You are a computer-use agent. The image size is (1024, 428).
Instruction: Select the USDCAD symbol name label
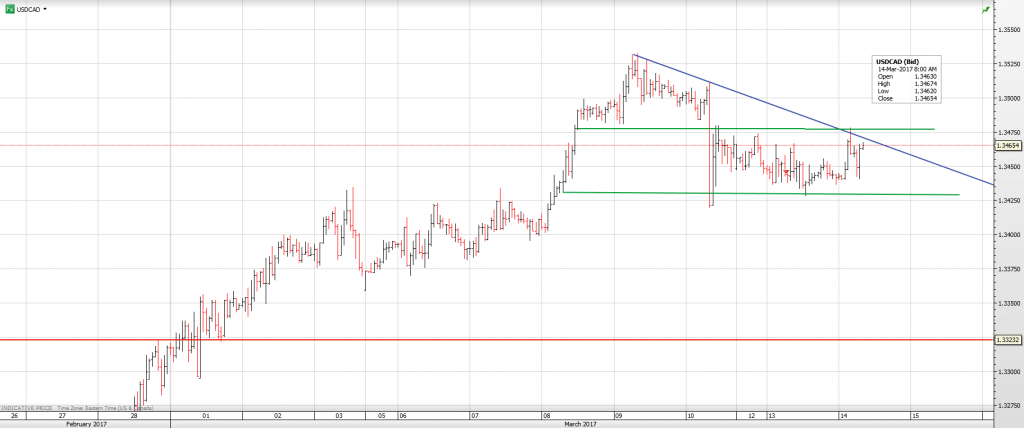[x=28, y=9]
